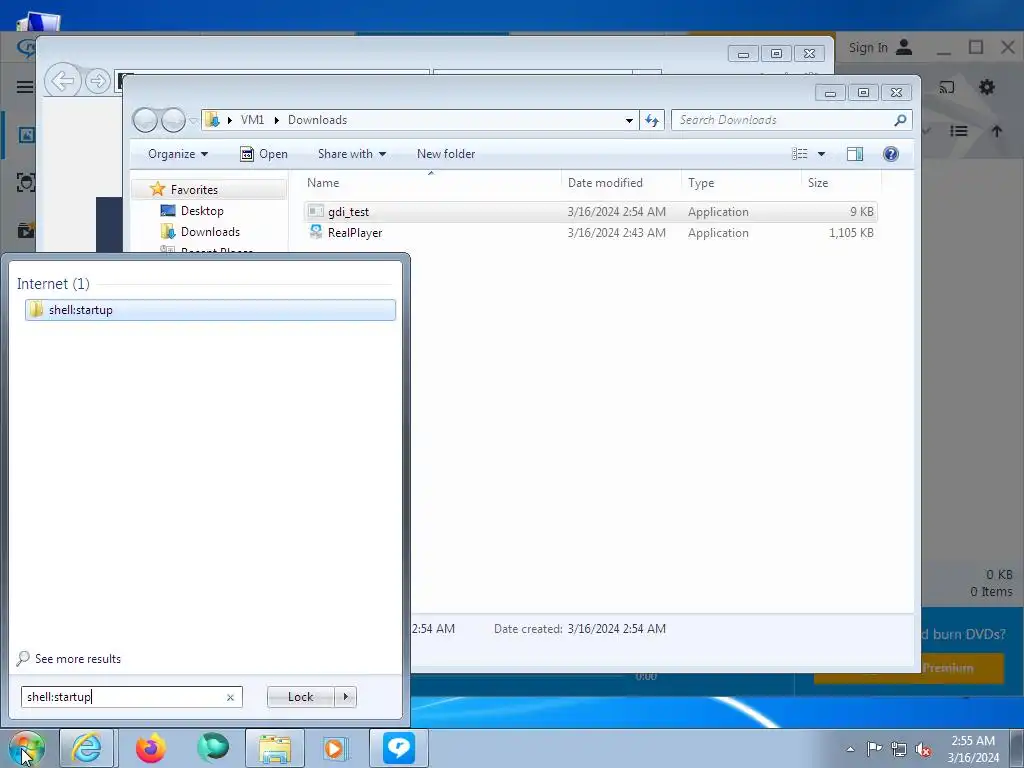Change your view icon in Explorer
This screenshot has height=768, width=1024.
point(799,153)
